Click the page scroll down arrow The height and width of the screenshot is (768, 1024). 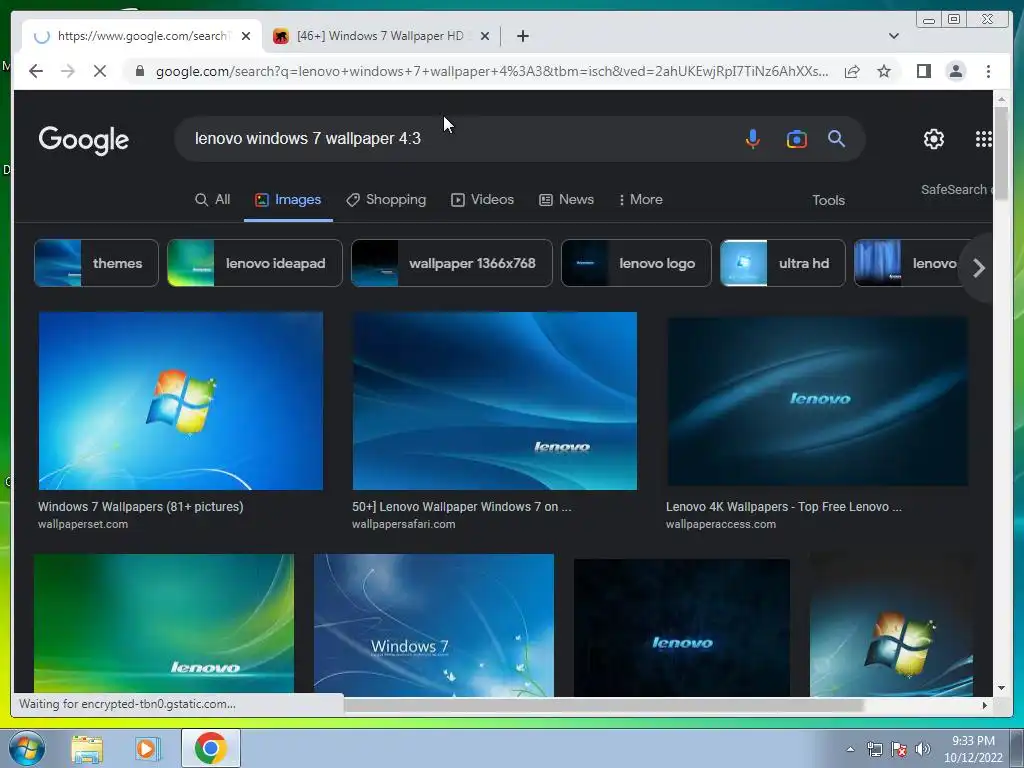coord(1001,688)
